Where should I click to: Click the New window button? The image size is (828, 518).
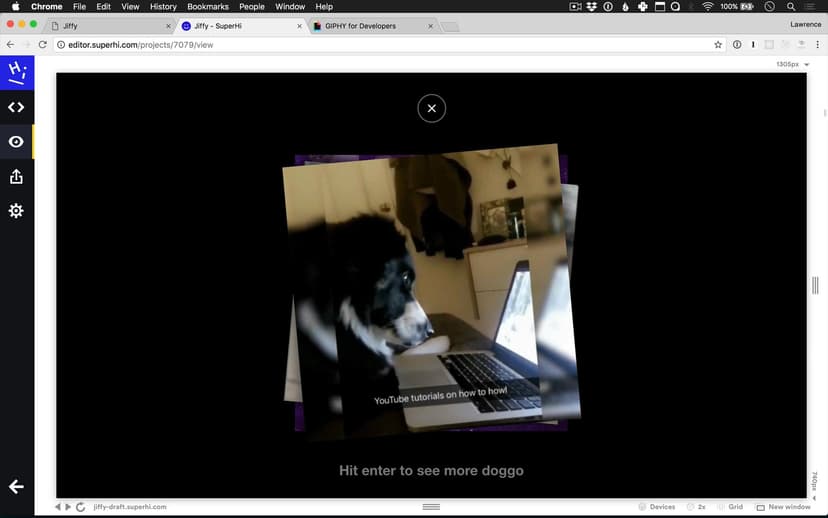(x=783, y=507)
